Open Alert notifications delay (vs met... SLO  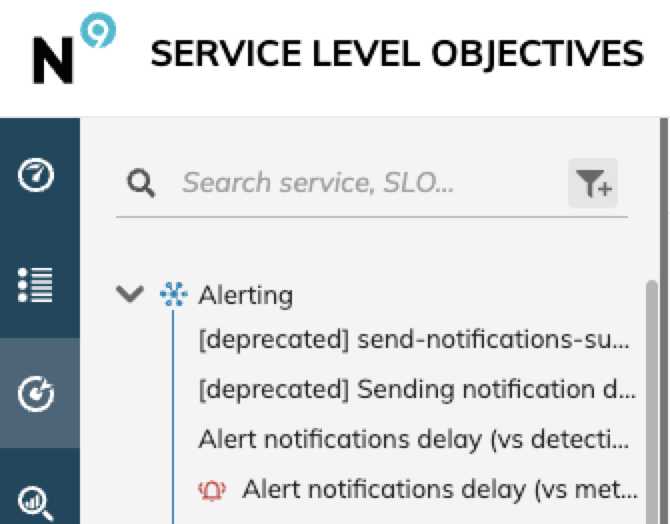tap(440, 490)
